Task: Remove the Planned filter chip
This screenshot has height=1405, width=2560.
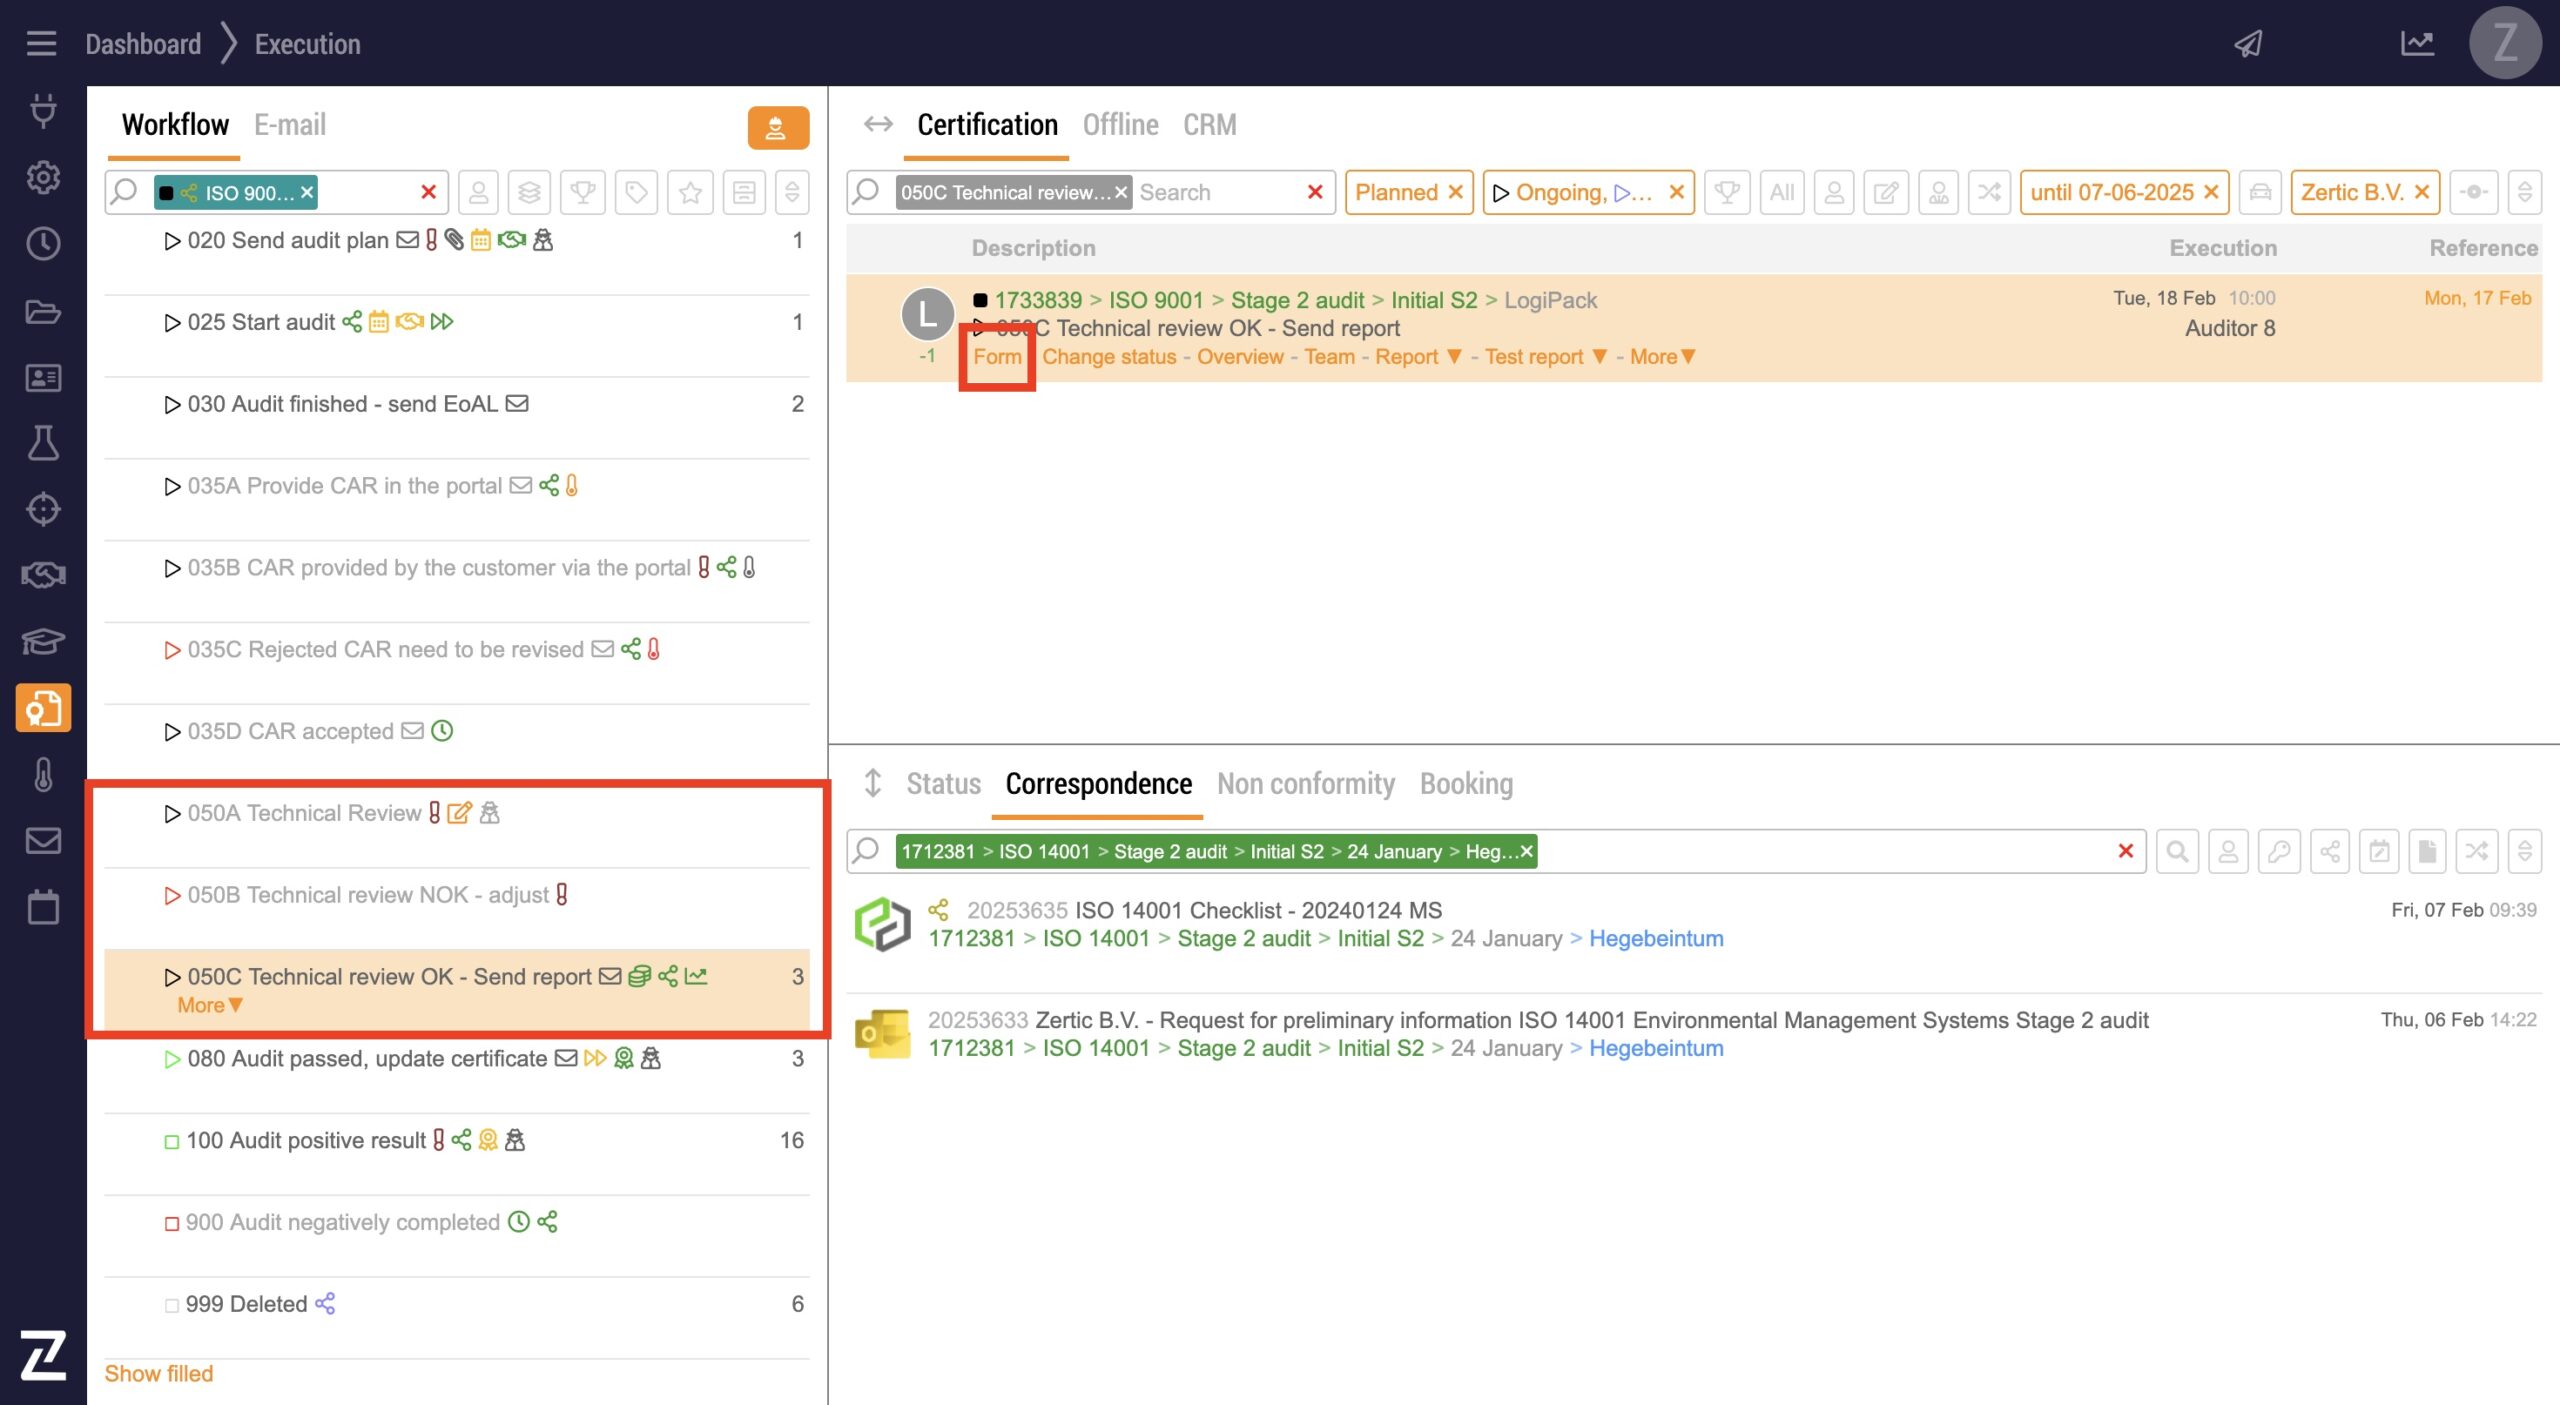Action: pyautogui.click(x=1456, y=192)
